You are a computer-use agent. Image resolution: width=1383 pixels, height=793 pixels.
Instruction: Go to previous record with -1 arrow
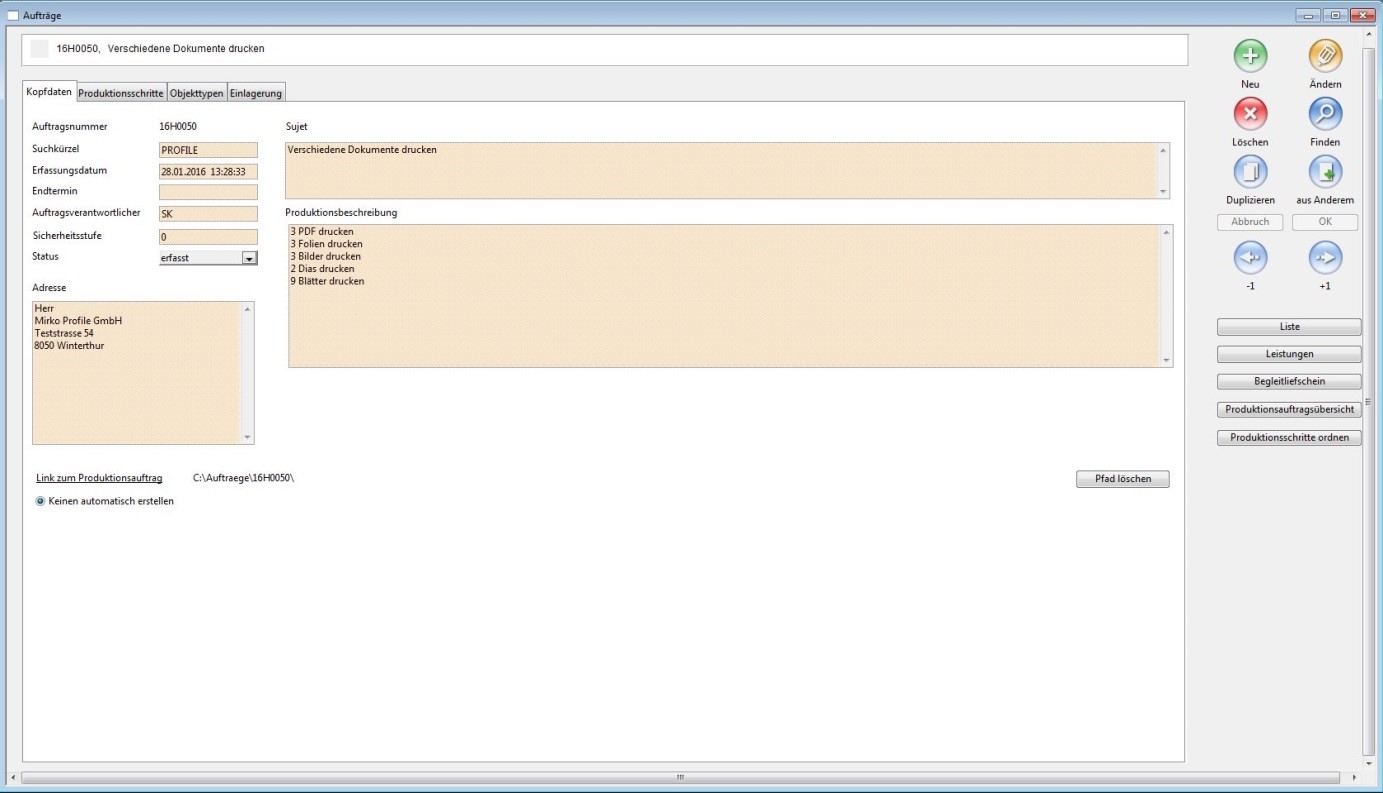coord(1250,258)
